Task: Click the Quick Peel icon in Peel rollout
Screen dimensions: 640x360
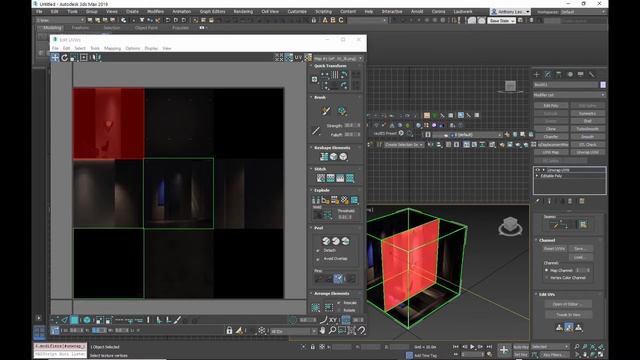Action: point(326,241)
